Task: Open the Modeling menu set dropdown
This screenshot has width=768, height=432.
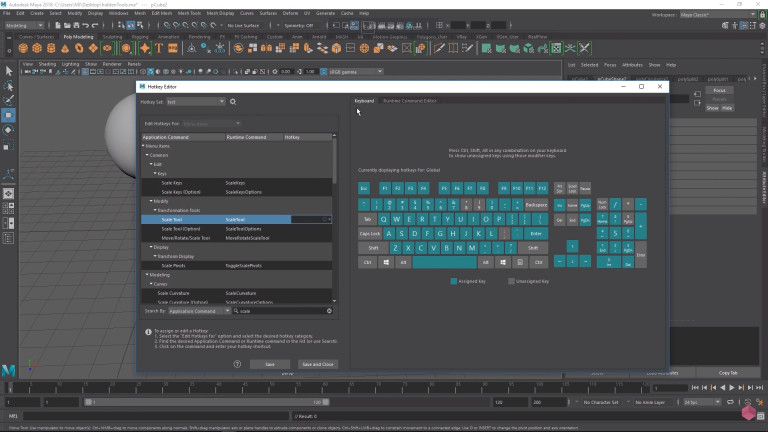Action: tap(24, 25)
